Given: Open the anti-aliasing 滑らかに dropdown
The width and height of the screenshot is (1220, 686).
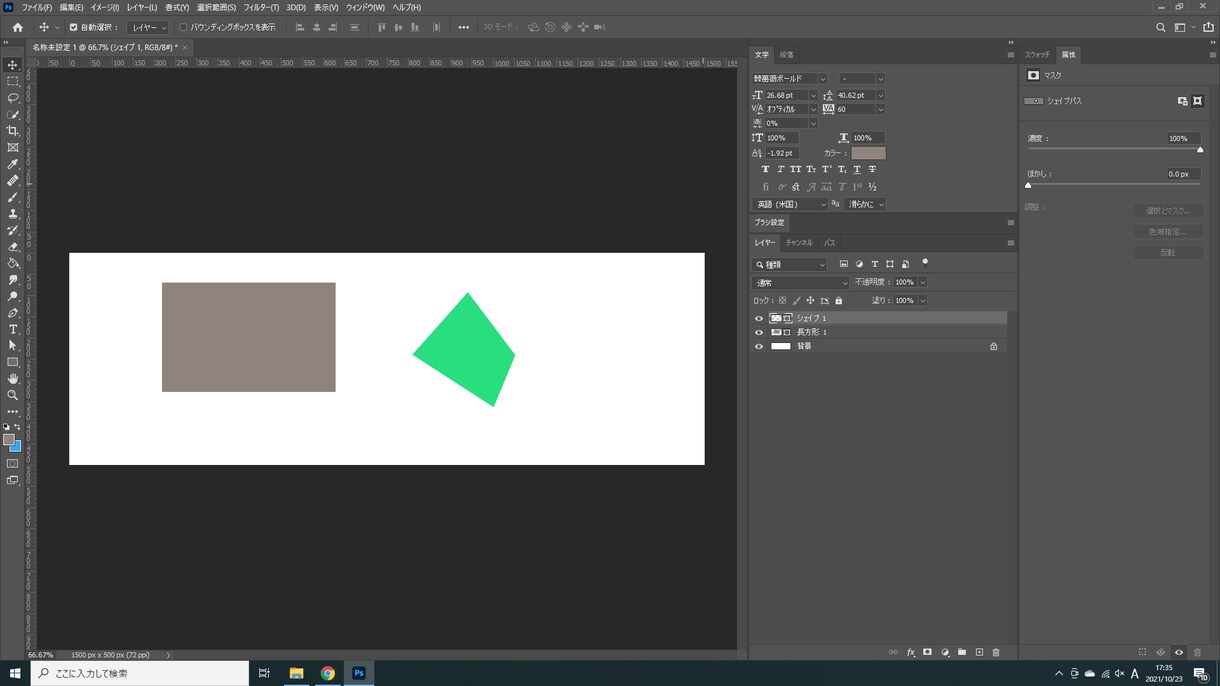Looking at the screenshot, I should (x=866, y=204).
